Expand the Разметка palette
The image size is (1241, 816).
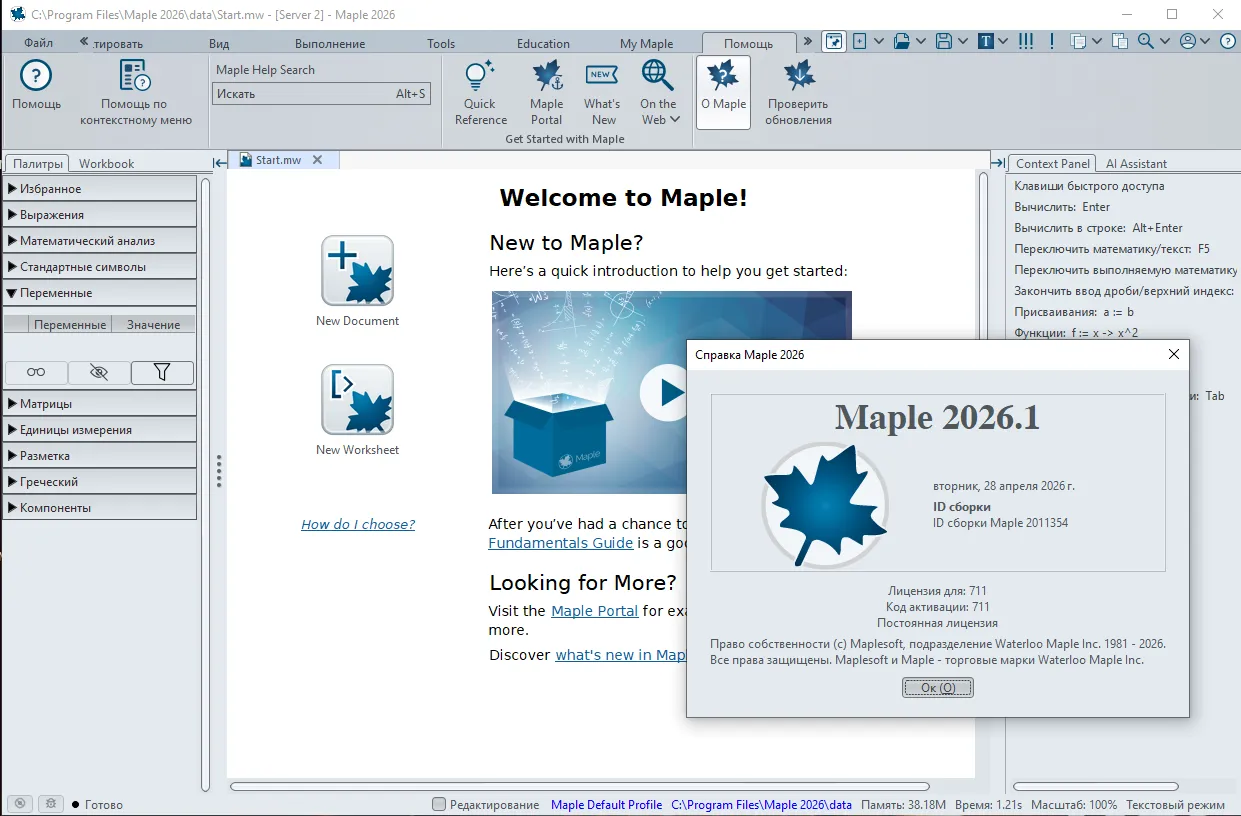100,456
